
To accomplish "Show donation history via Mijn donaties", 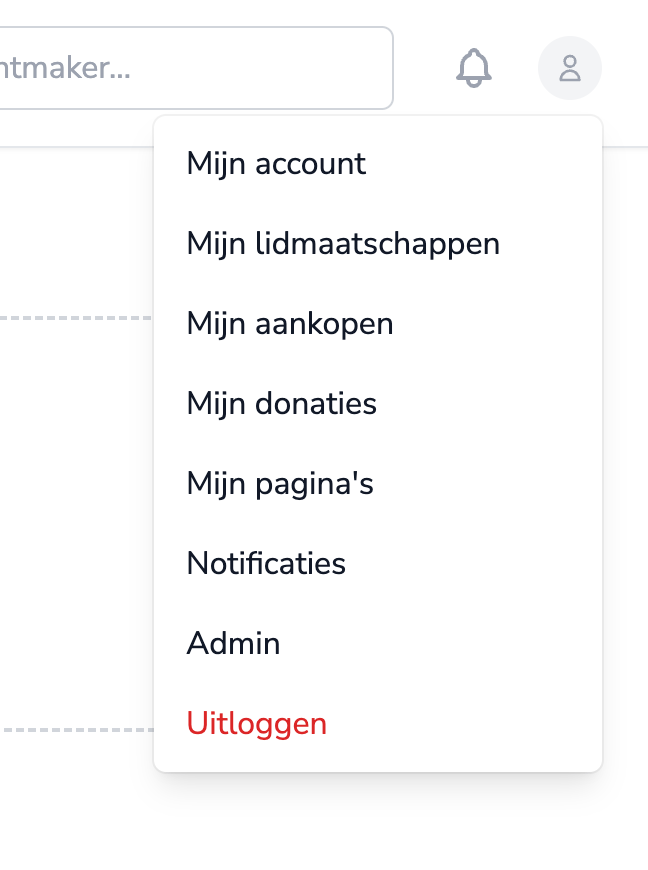I will (378, 403).
